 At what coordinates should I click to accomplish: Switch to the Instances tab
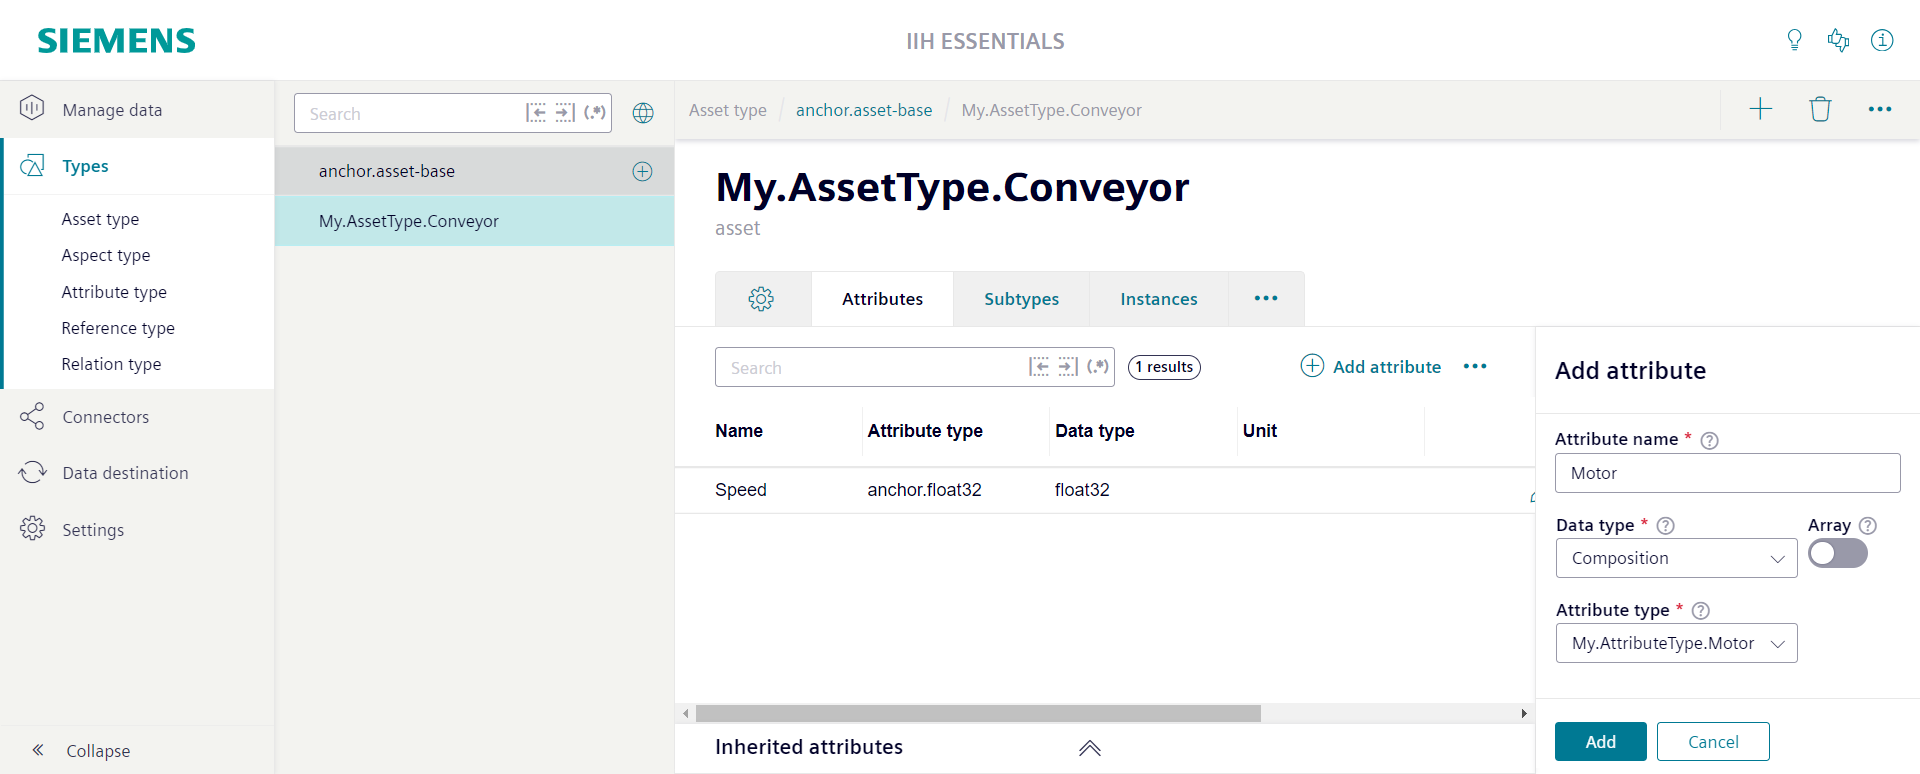click(1158, 298)
